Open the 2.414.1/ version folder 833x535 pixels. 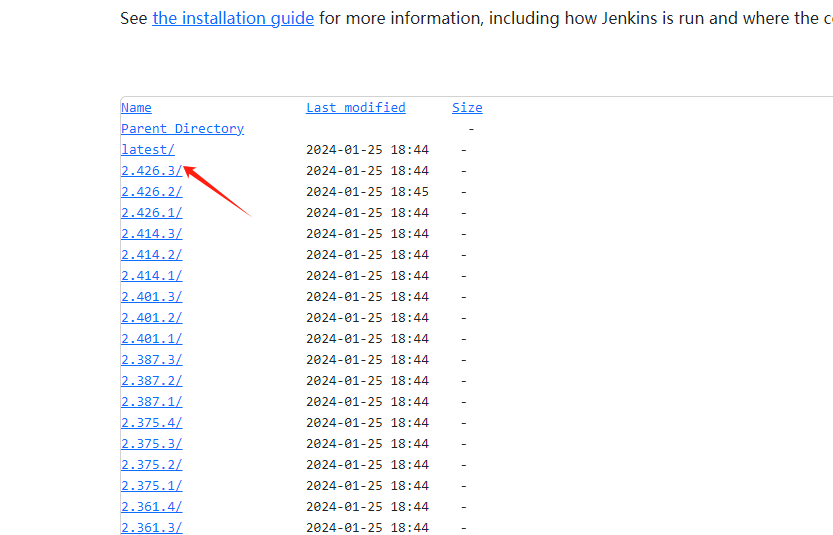coord(151,276)
